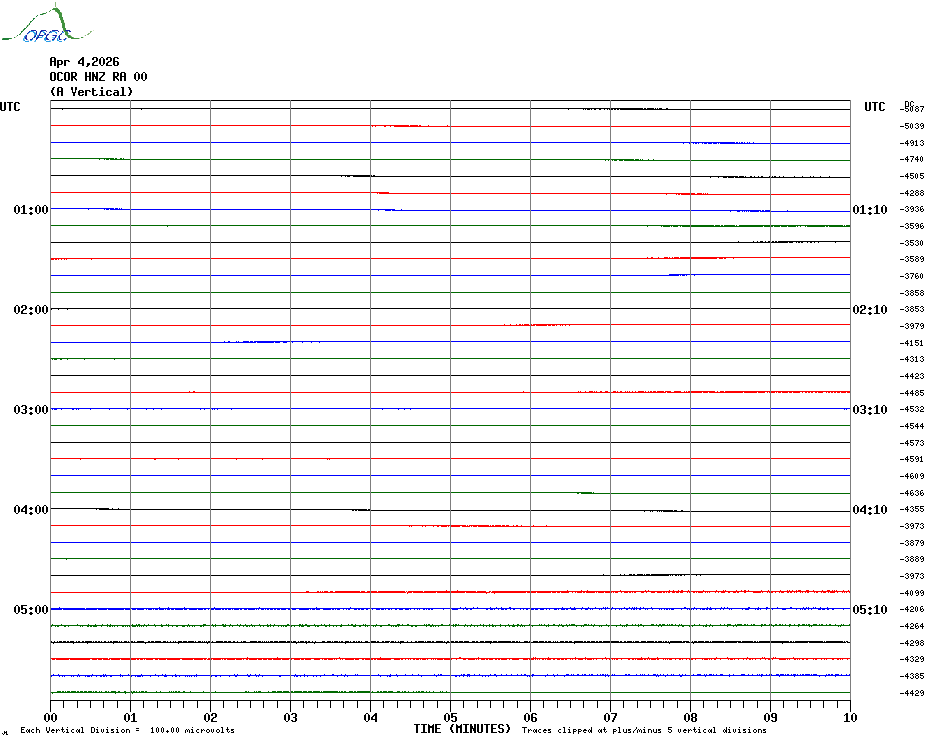Viewport: 930px width, 744px height.
Task: Click the 04:10 time label on right
Action: point(869,510)
